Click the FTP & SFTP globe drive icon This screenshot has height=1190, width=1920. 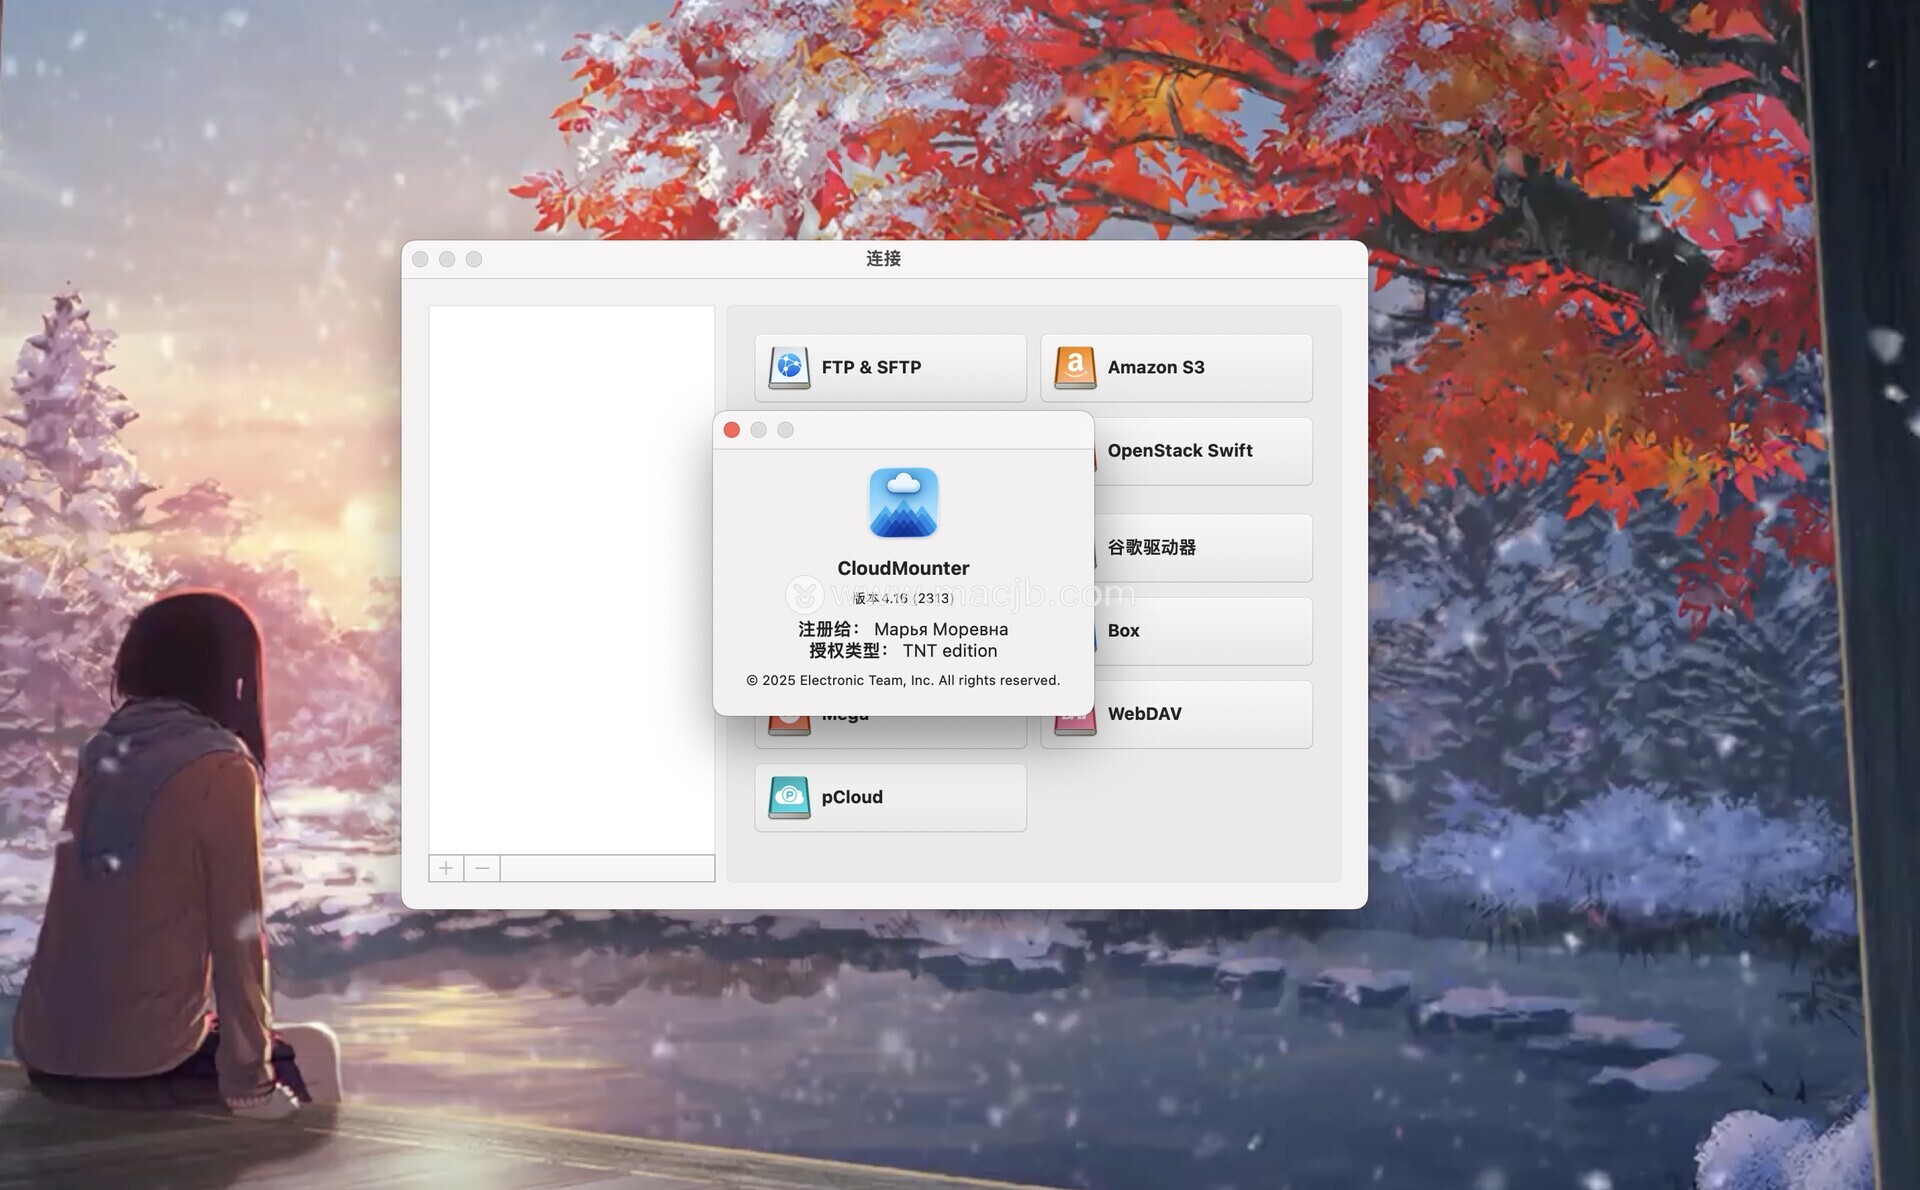789,368
